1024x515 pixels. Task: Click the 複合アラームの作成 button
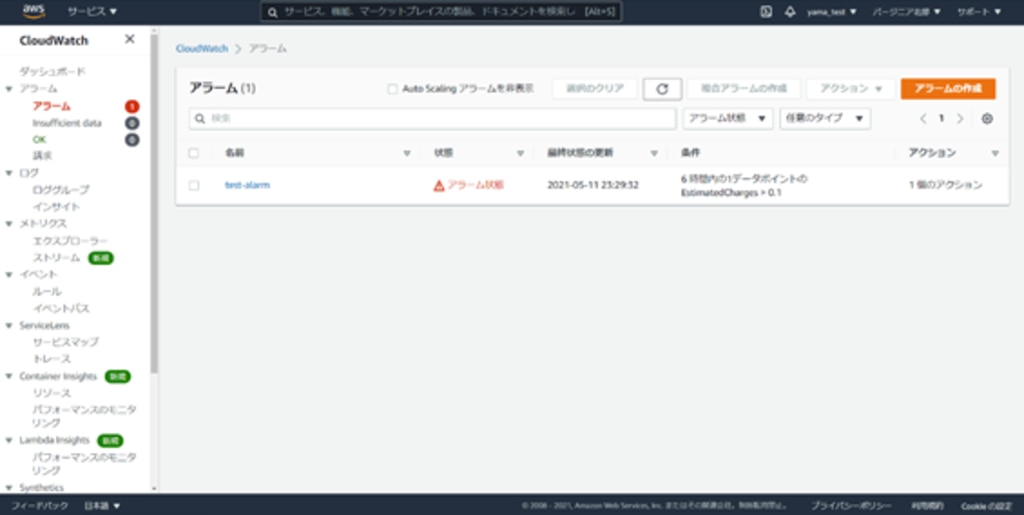point(744,89)
